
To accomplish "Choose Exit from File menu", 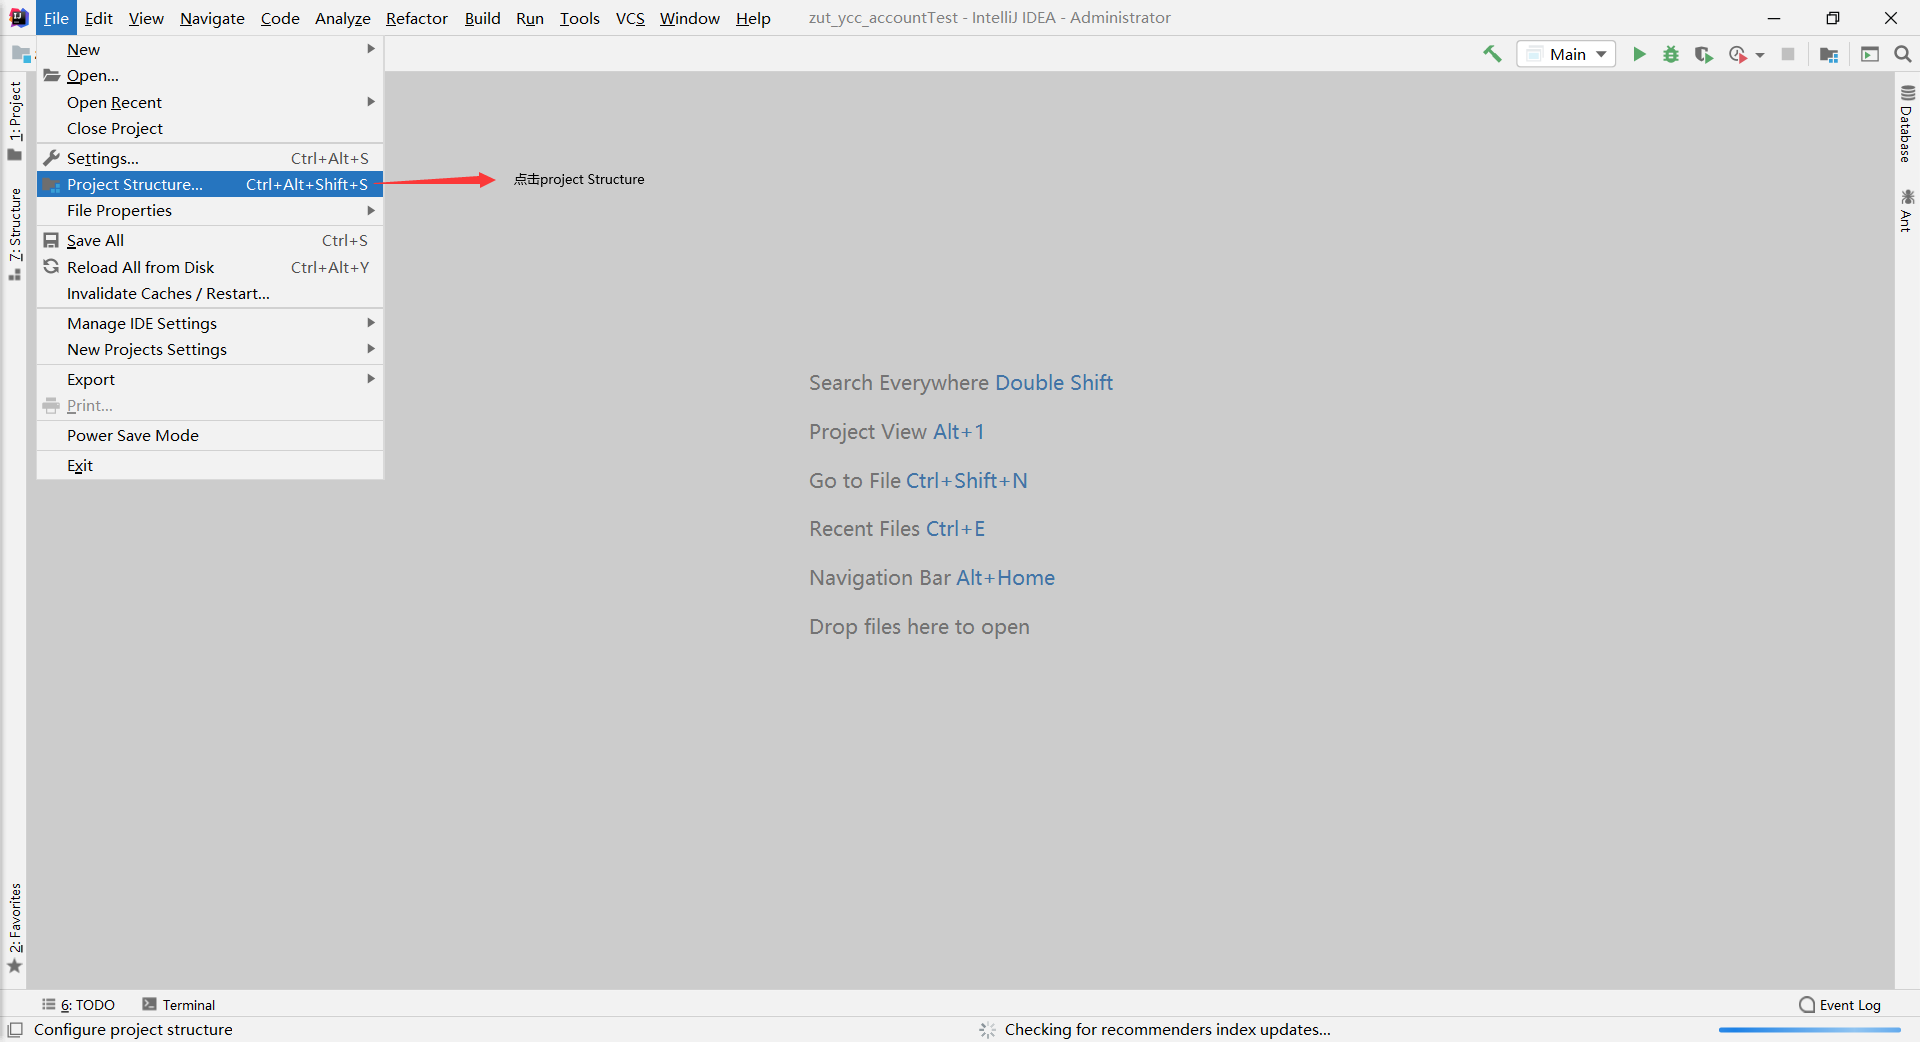I will (x=210, y=465).
